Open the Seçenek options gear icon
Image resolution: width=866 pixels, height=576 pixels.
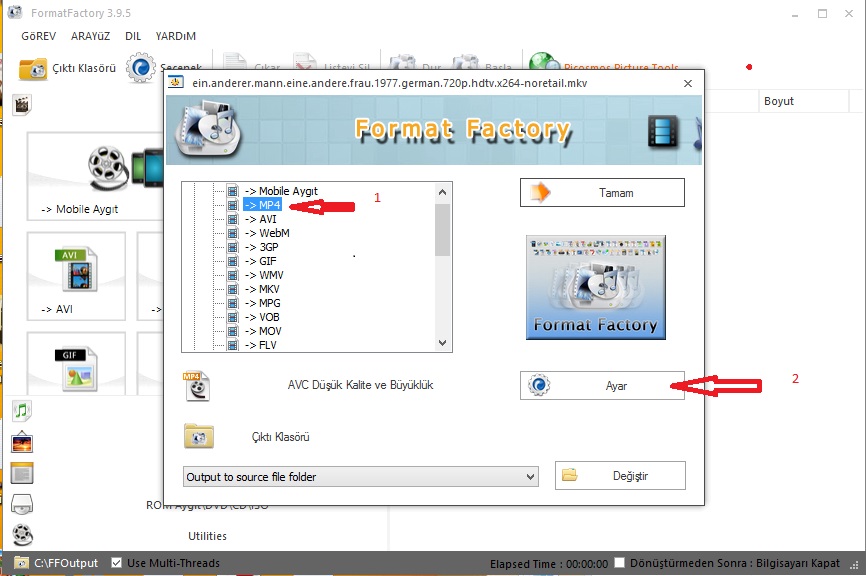click(141, 68)
